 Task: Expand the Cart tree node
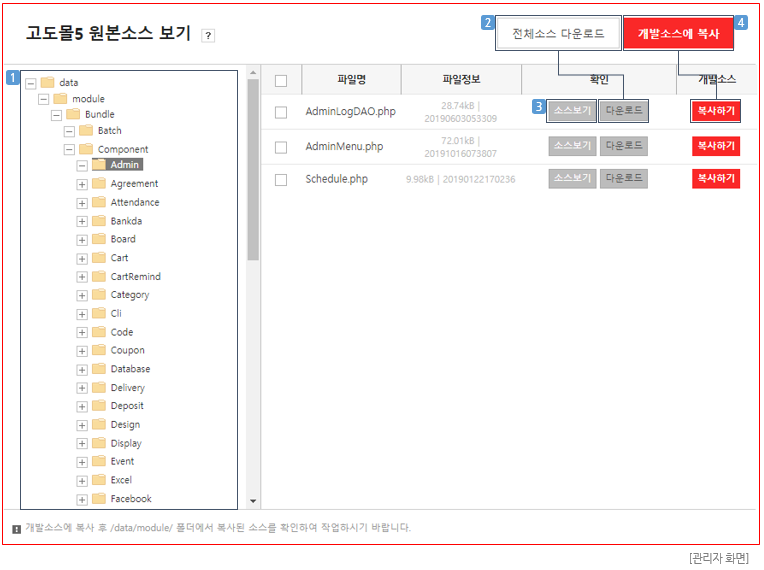82,259
